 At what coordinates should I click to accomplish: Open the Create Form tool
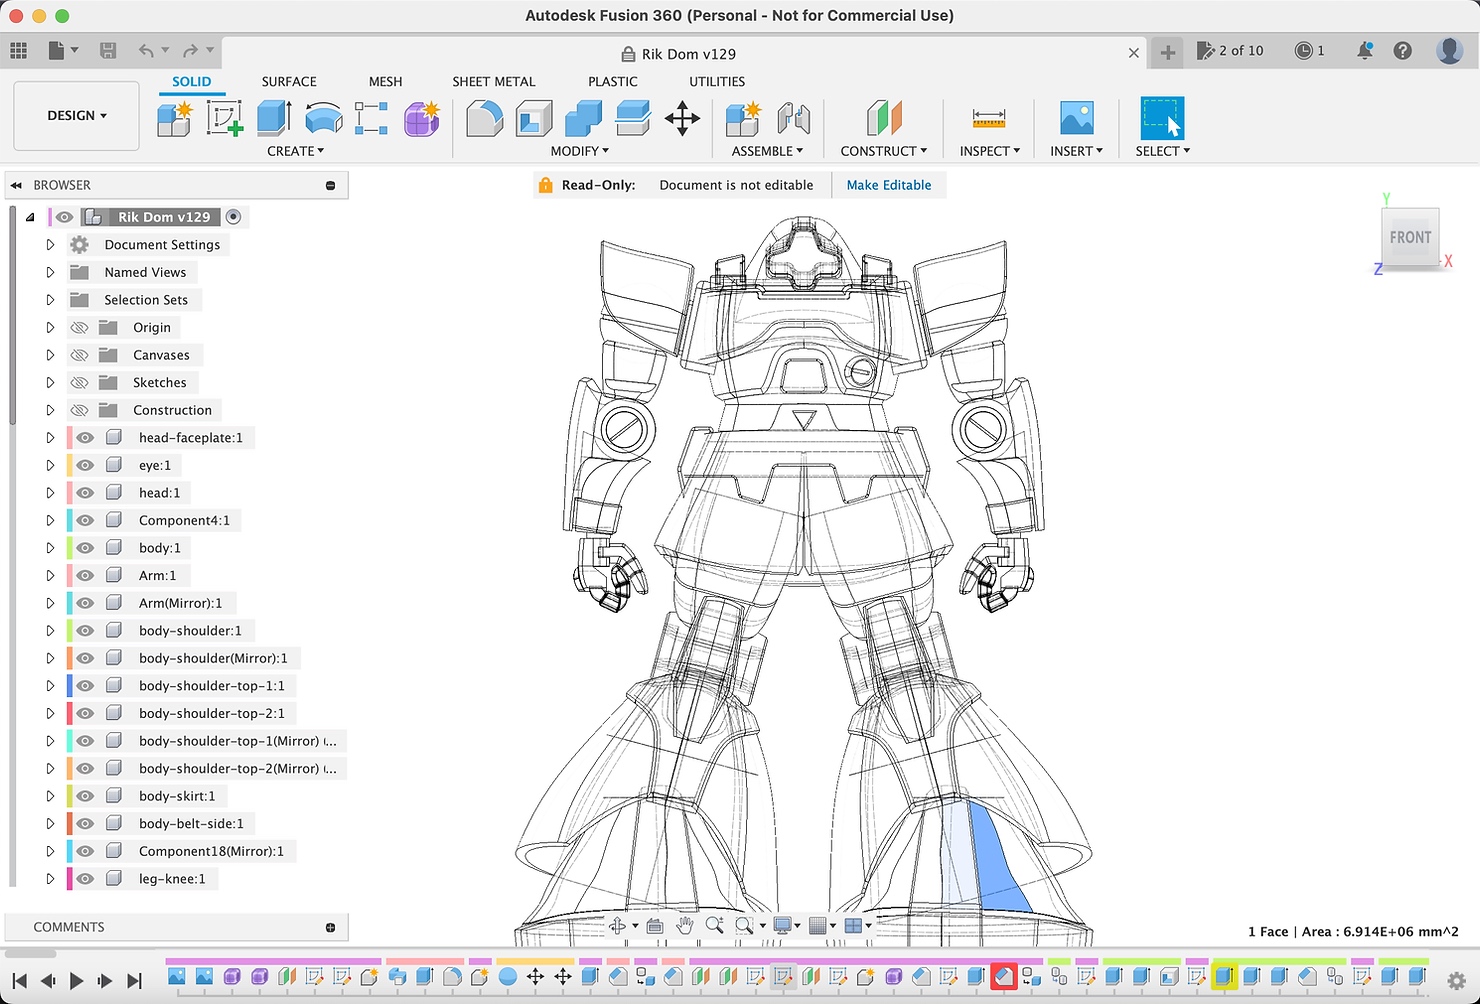(x=421, y=118)
